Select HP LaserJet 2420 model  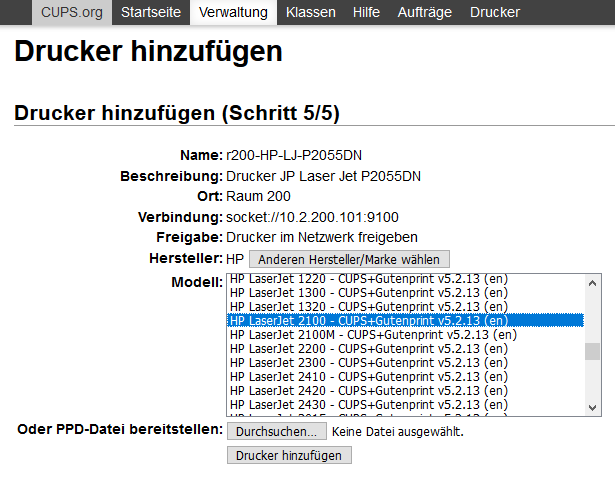pyautogui.click(x=406, y=390)
